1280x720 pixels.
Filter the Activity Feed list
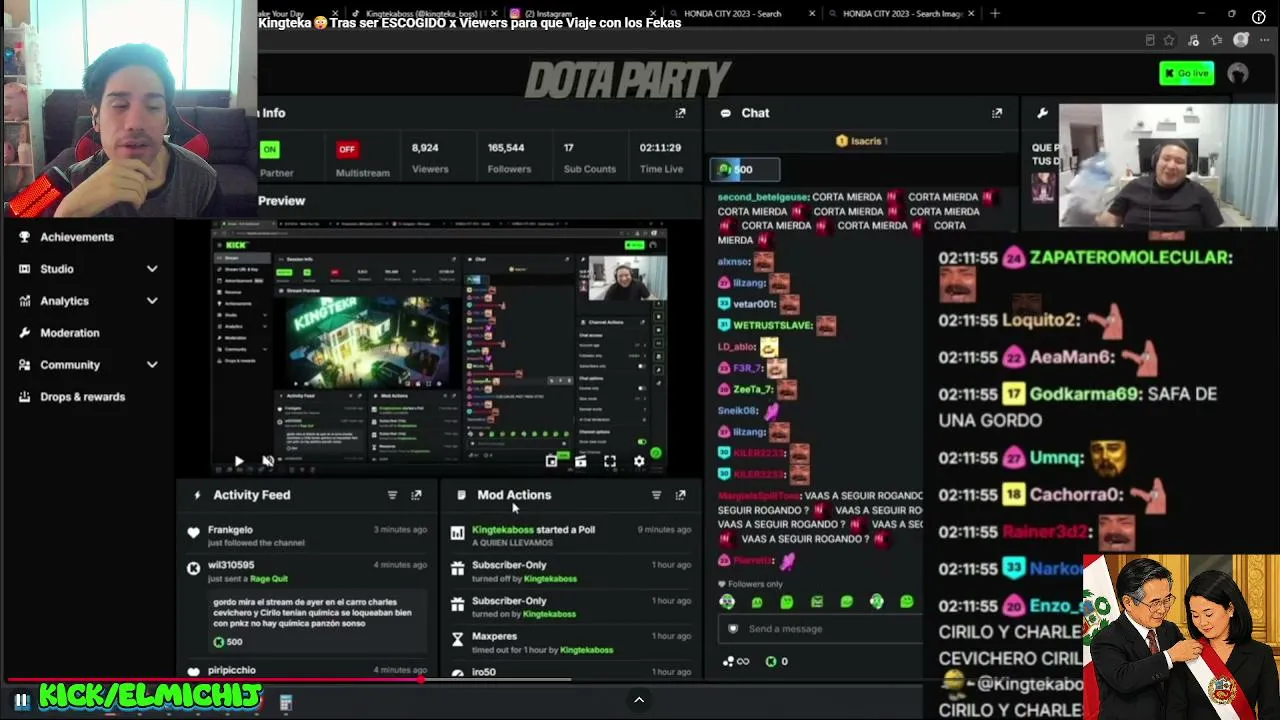392,495
